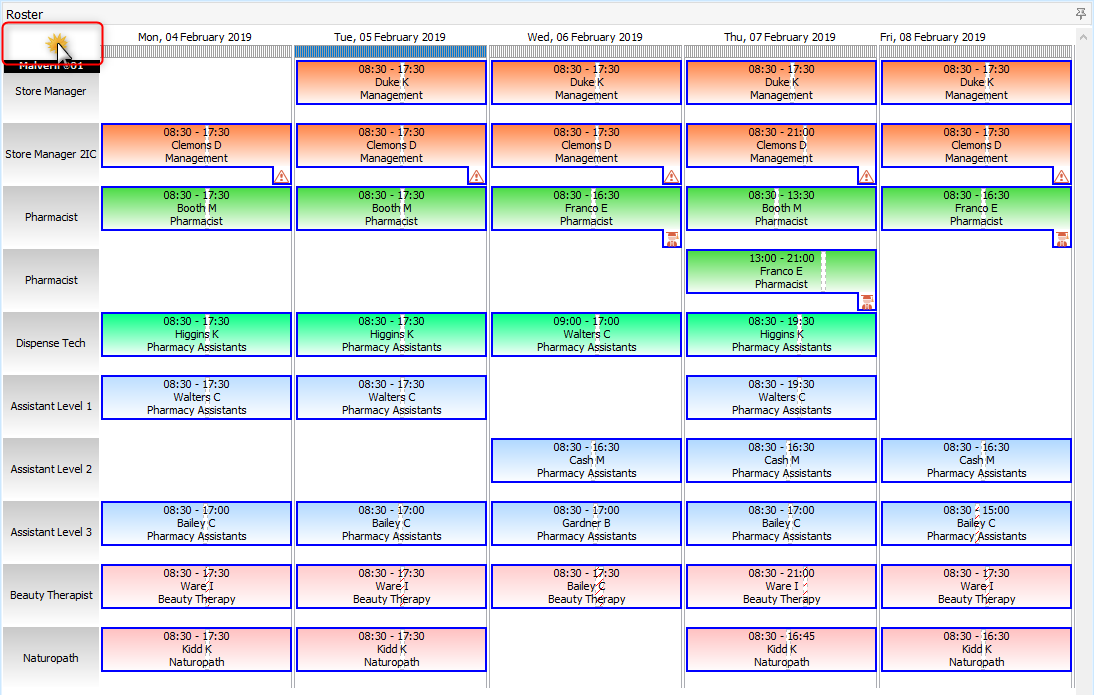Viewport: 1094px width, 695px height.
Task: Click the warning triangle on Tuesday's Clemons D shift
Action: [x=477, y=177]
